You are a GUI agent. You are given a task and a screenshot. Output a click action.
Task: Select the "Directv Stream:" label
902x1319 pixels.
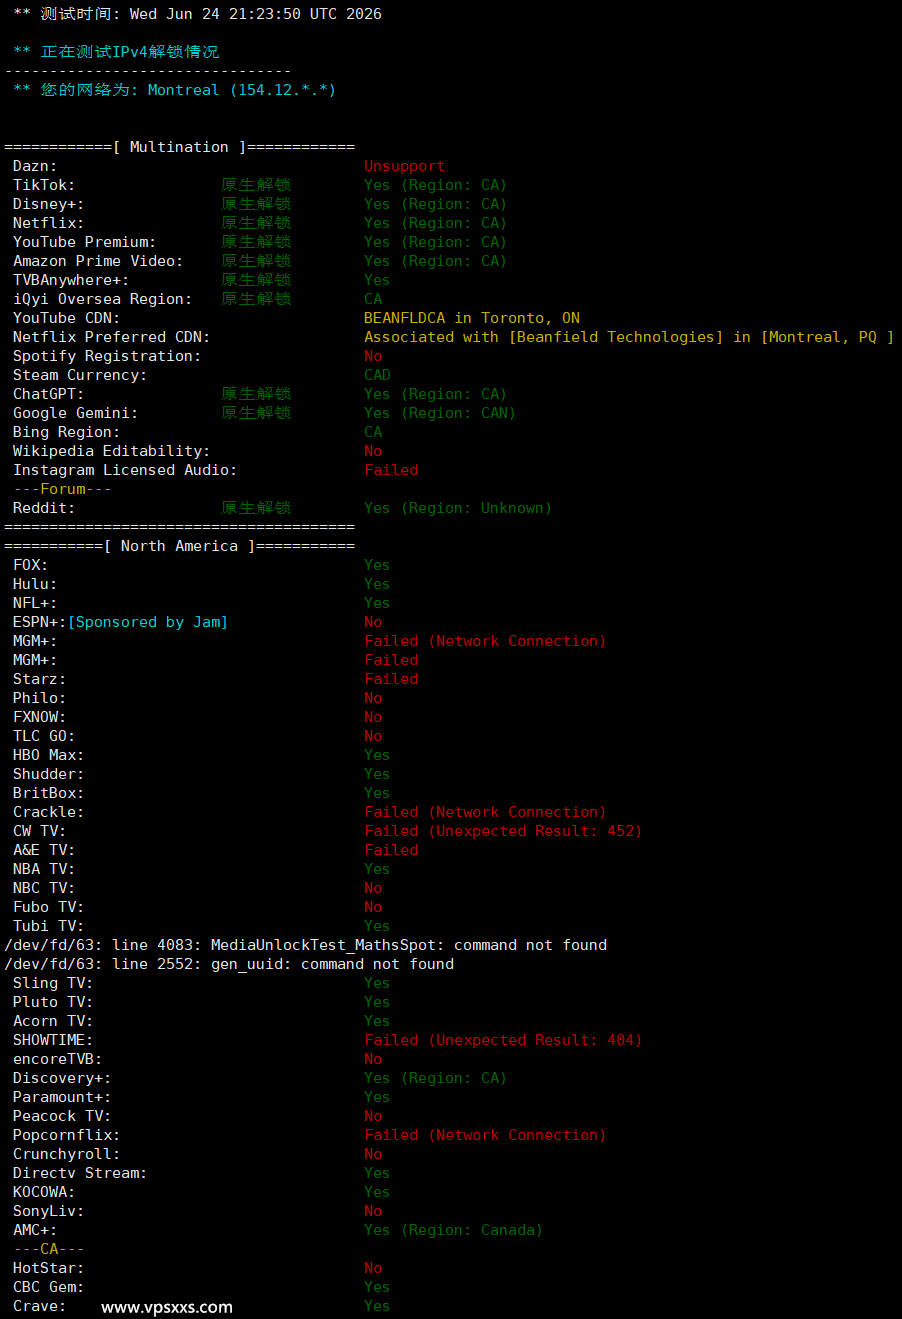(80, 1173)
